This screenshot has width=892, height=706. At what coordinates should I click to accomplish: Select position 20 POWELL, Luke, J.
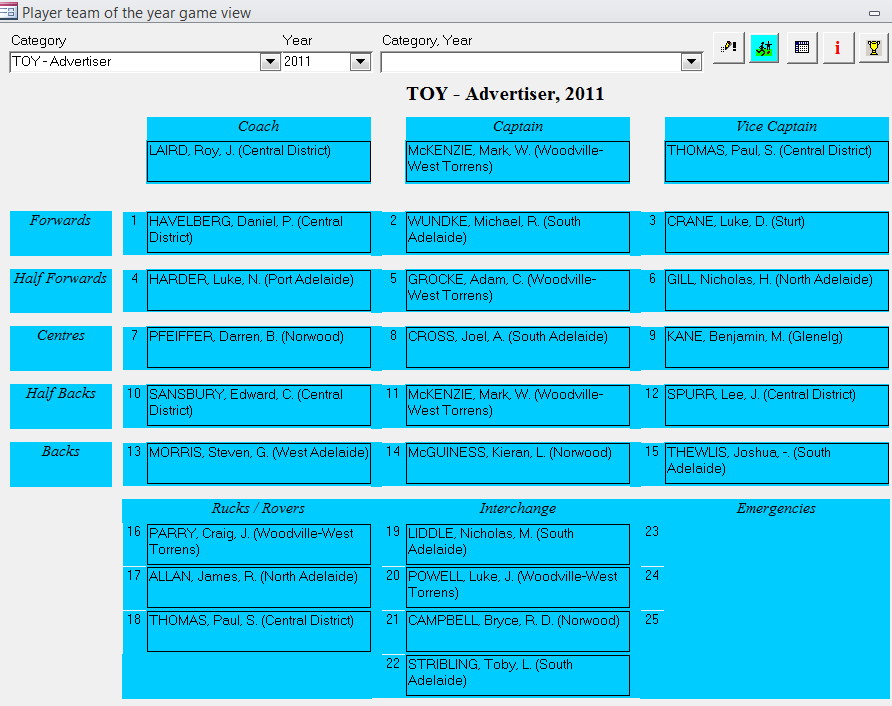point(518,587)
